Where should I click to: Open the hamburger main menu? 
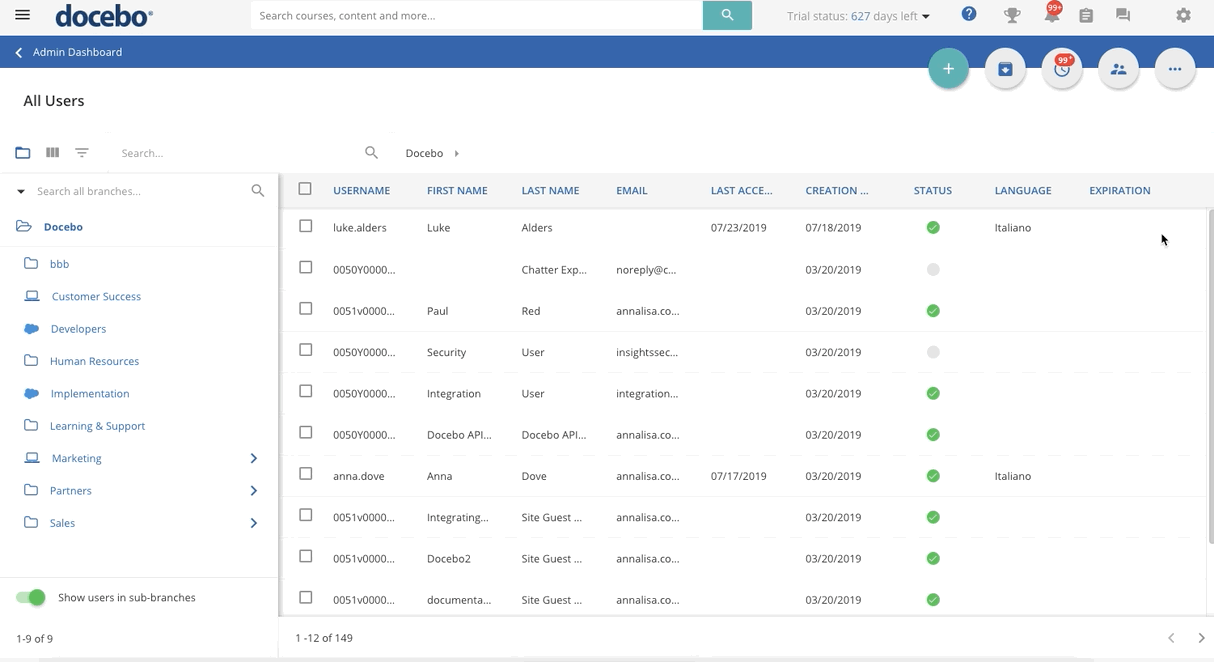(x=22, y=15)
